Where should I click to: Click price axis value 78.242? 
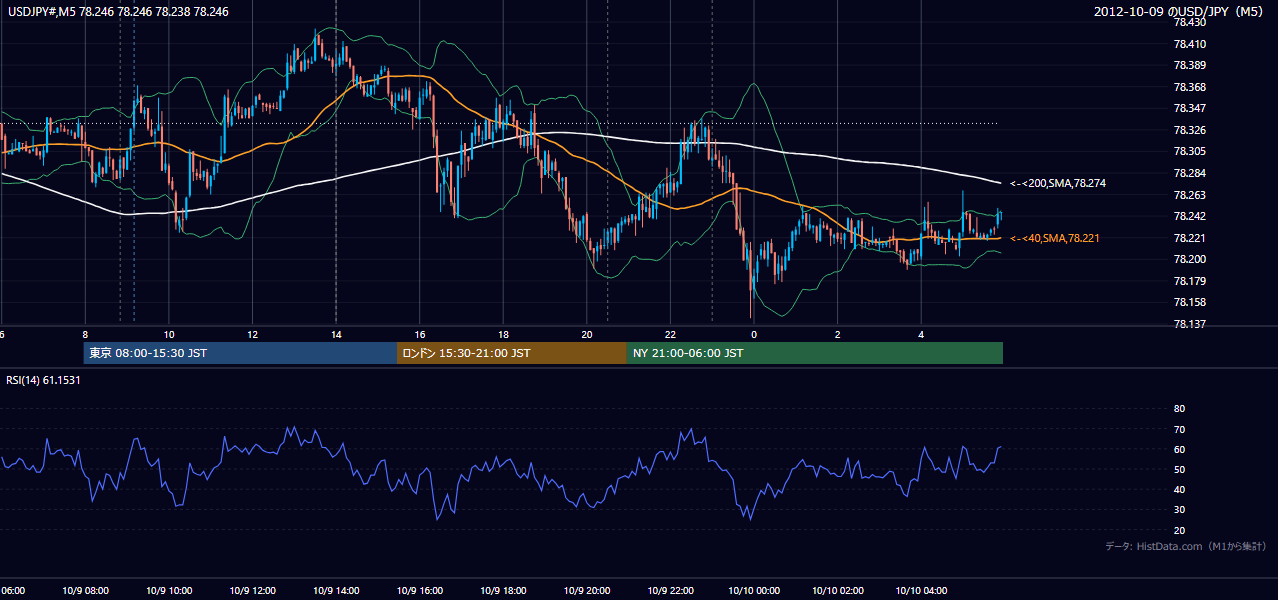click(1191, 216)
